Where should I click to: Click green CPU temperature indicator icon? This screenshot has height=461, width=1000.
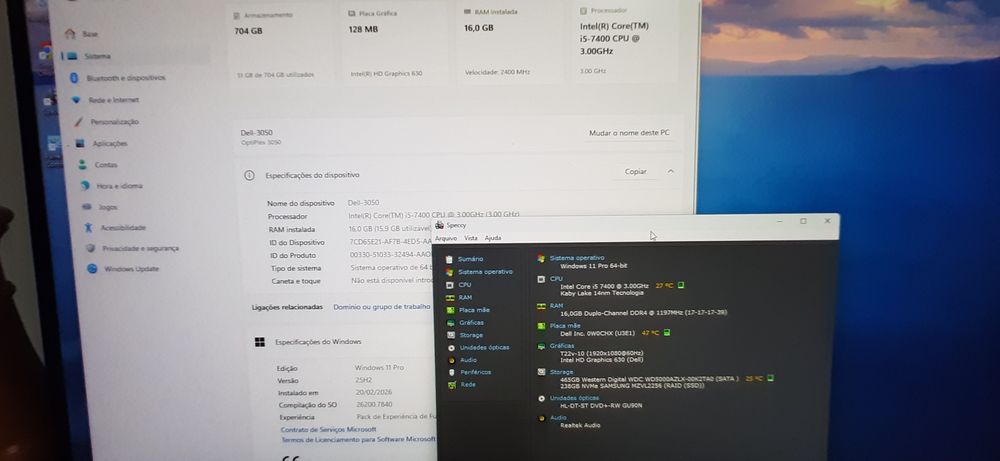(680, 286)
